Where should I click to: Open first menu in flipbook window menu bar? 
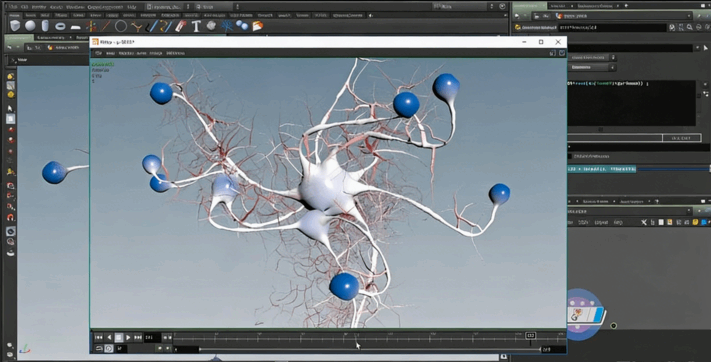(98, 53)
